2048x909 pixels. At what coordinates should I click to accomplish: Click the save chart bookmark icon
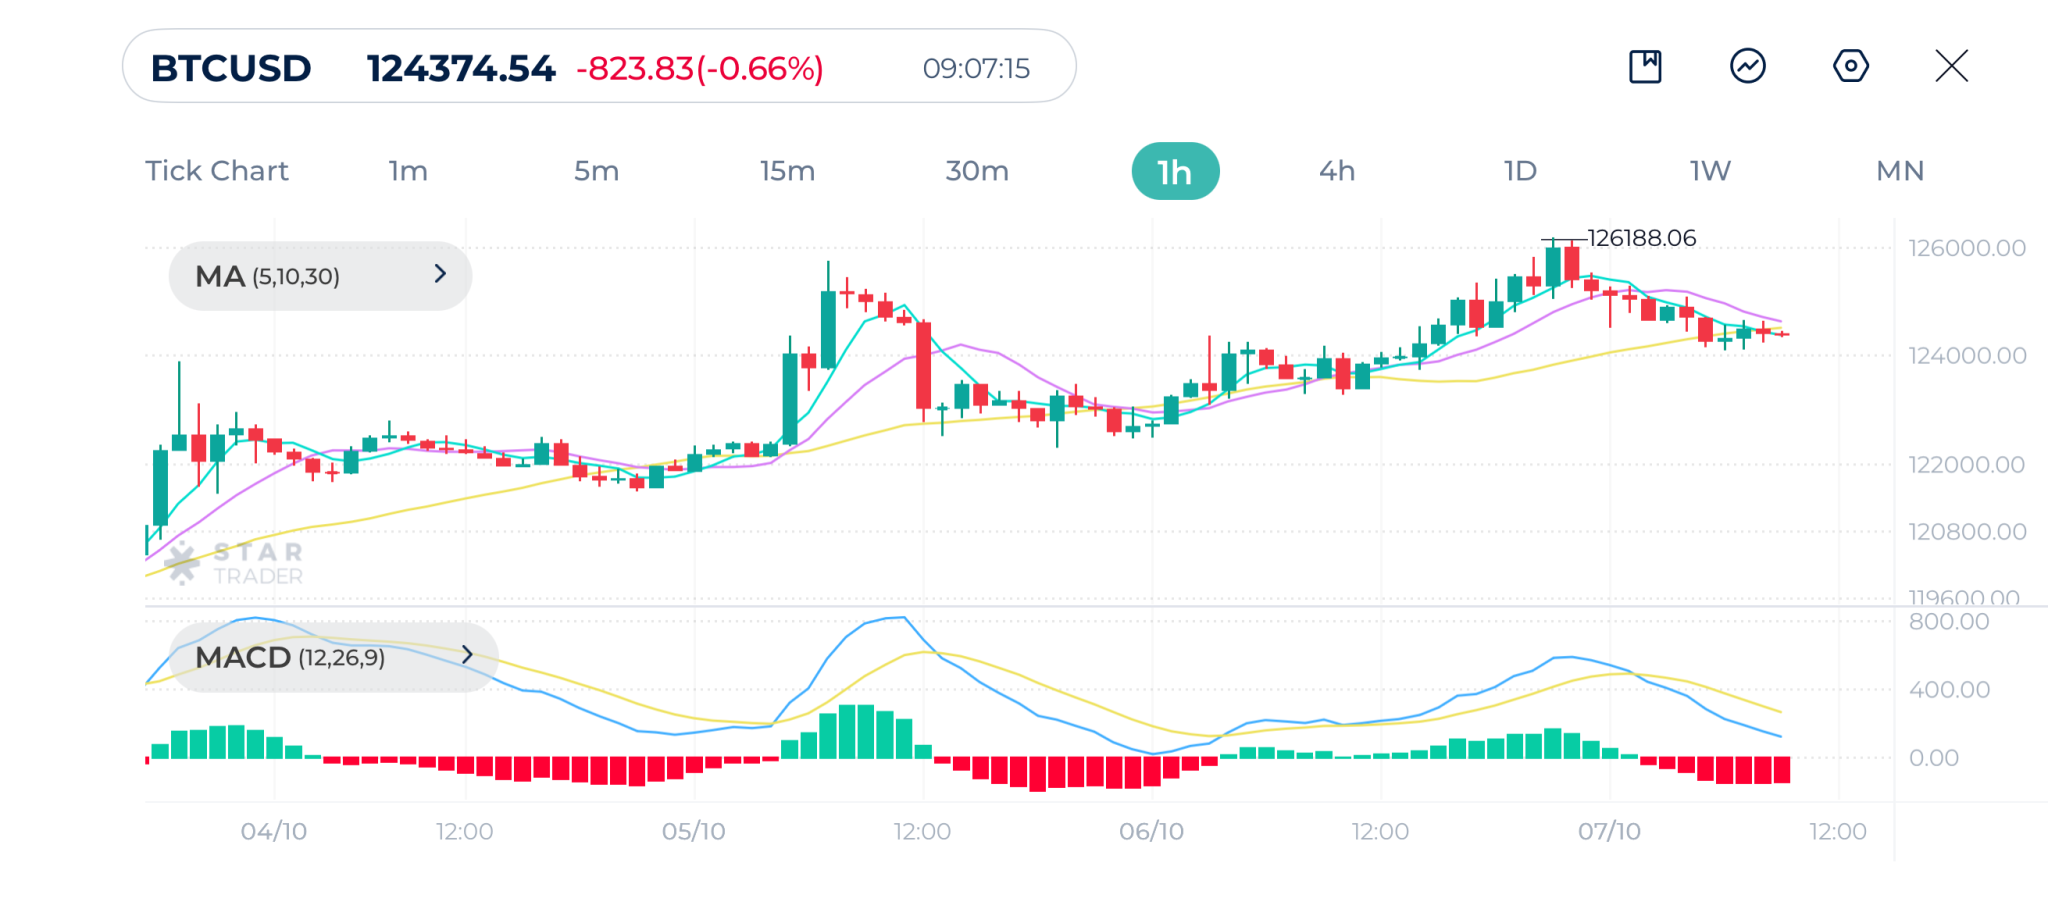tap(1645, 67)
